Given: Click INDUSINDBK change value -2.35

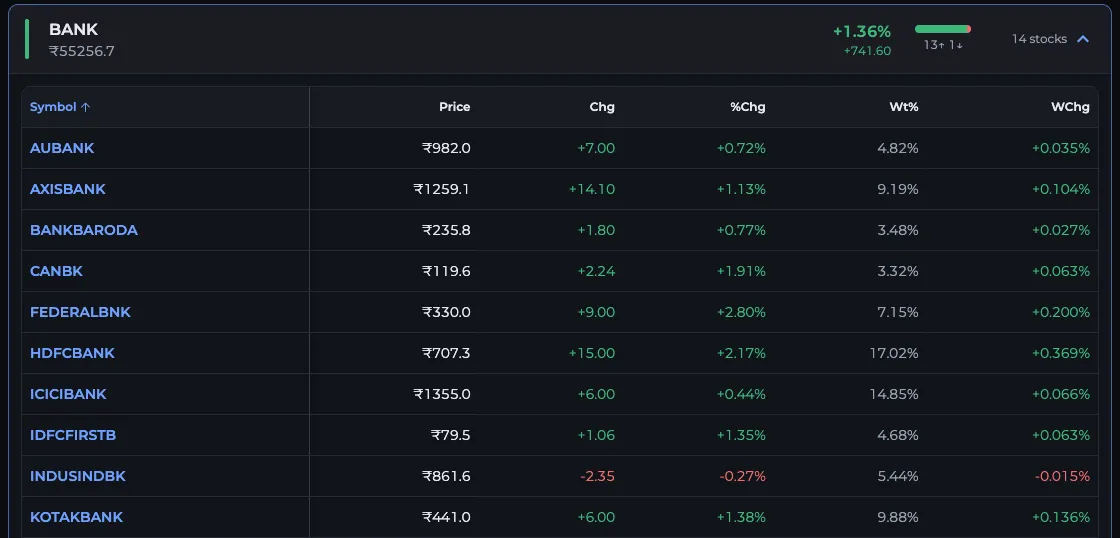Looking at the screenshot, I should 597,476.
